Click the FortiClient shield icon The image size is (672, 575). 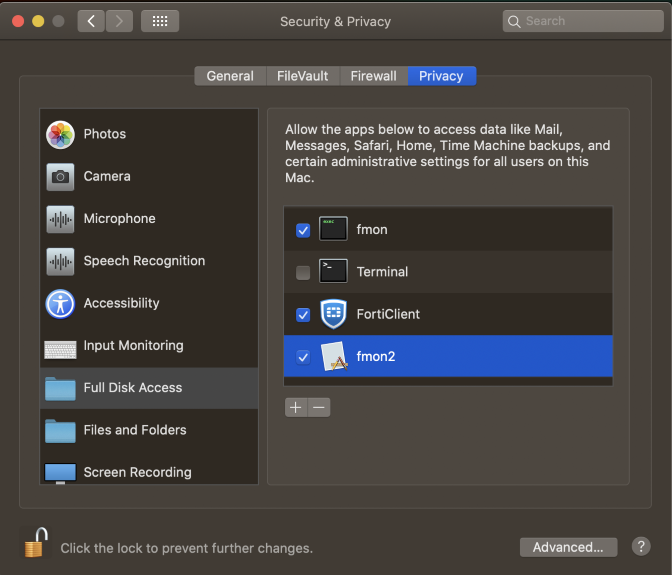point(333,314)
